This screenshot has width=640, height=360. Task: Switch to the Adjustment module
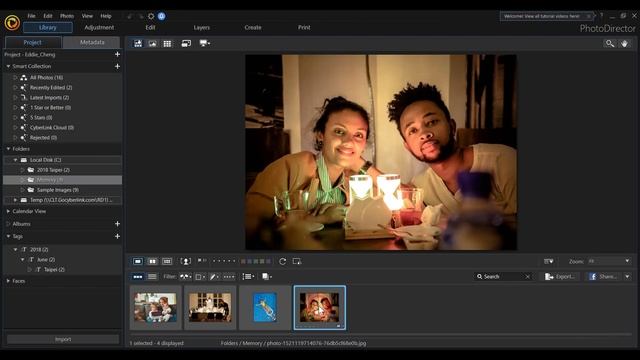(x=99, y=27)
